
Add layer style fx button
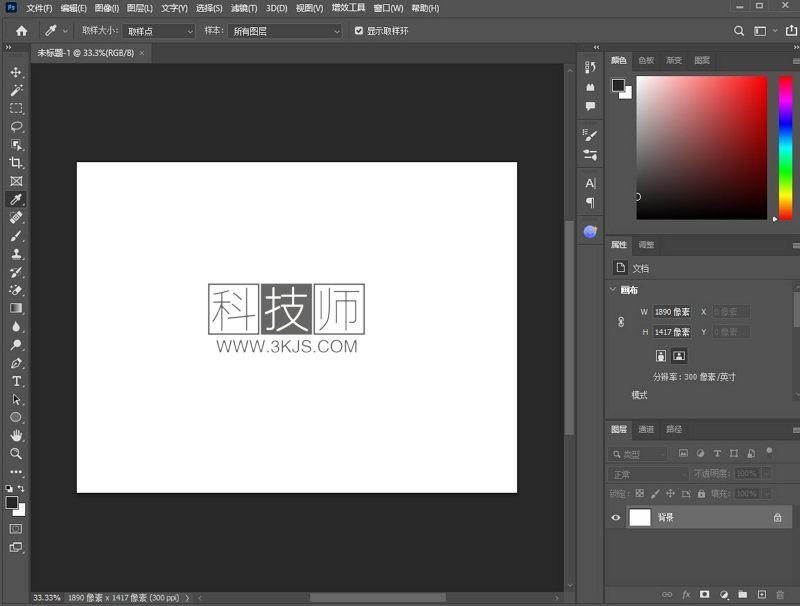pyautogui.click(x=686, y=594)
